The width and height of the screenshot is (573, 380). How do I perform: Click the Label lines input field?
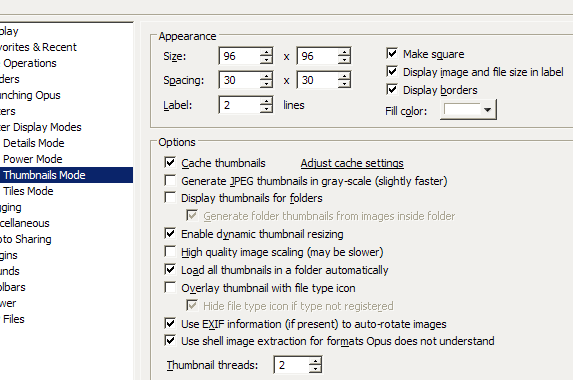240,105
